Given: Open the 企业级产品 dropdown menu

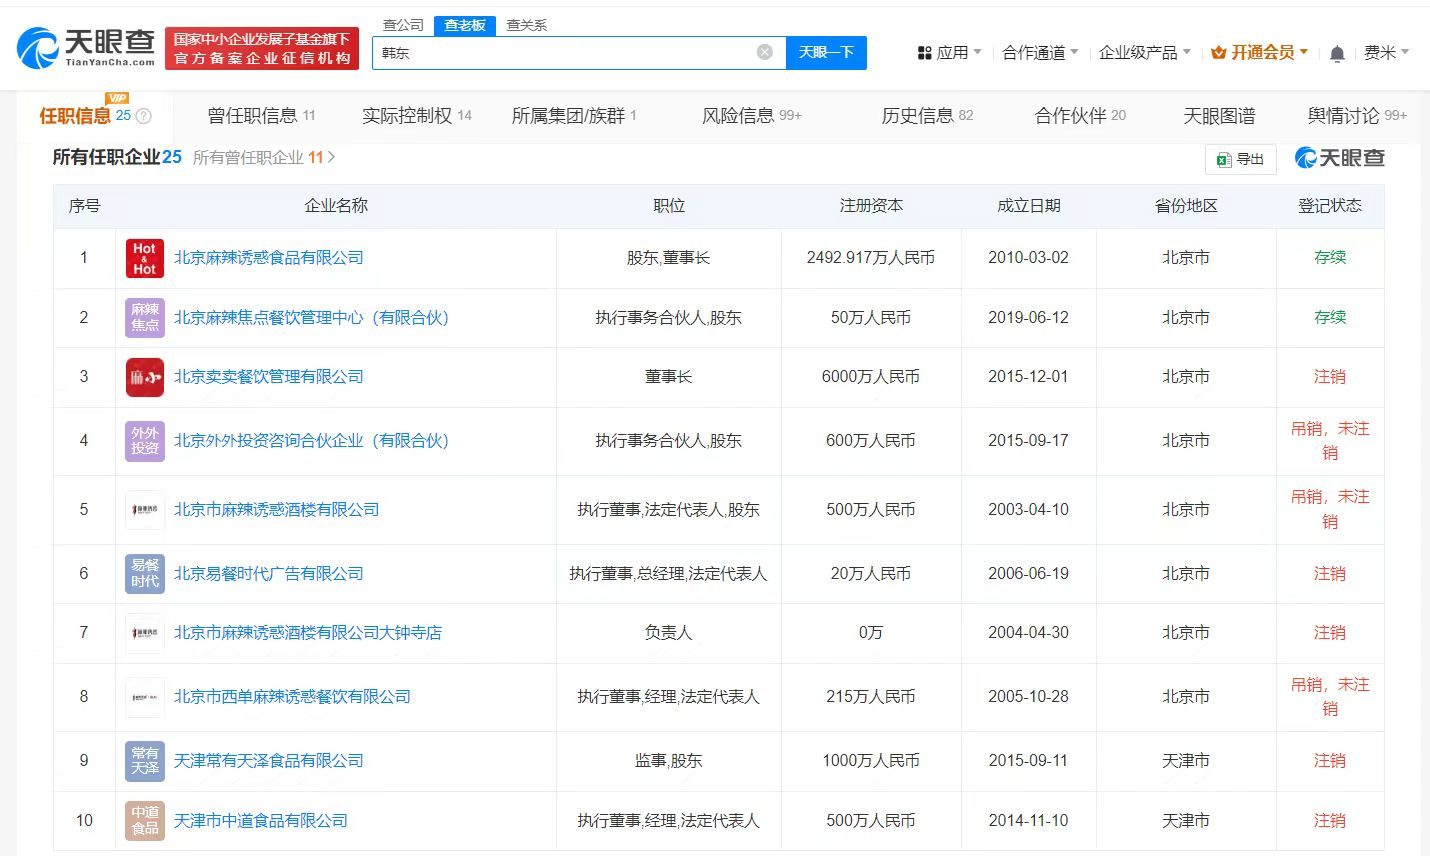Looking at the screenshot, I should 1138,53.
